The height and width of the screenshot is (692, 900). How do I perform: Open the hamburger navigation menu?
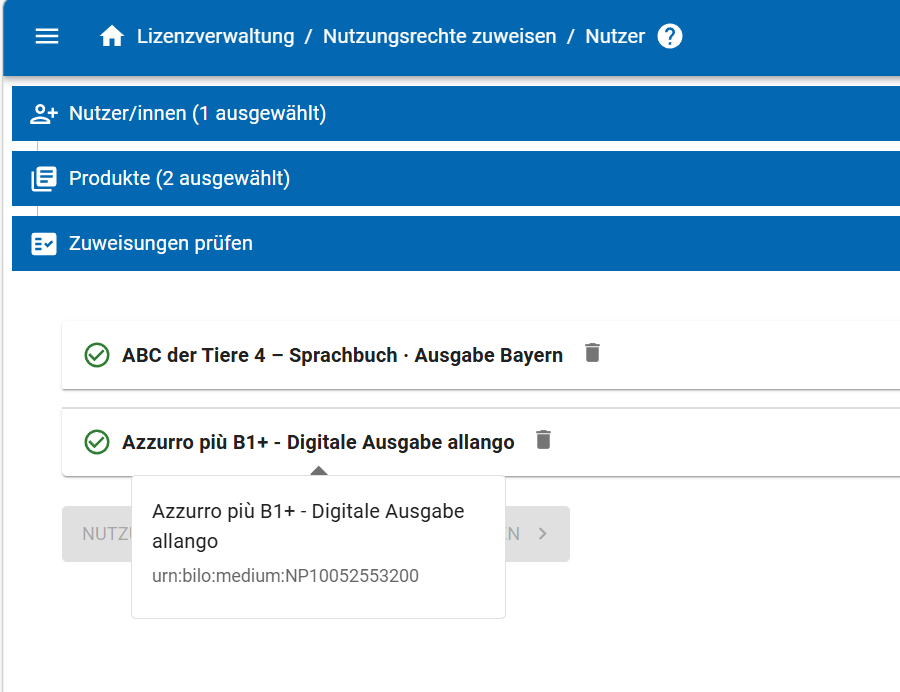47,37
